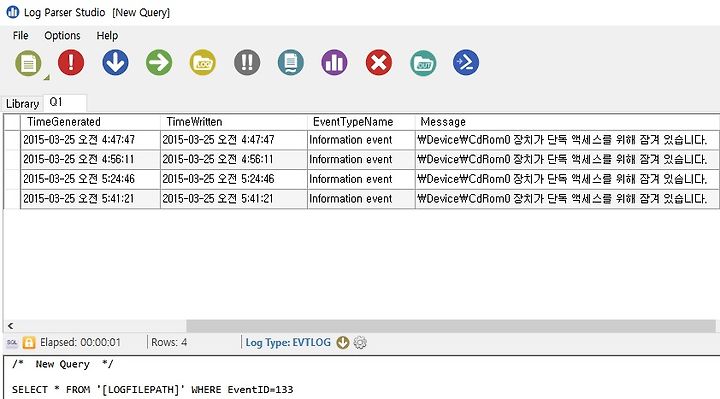Click the teal document icon in the toolbar
Image resolution: width=720 pixels, height=399 pixels.
[x=291, y=62]
